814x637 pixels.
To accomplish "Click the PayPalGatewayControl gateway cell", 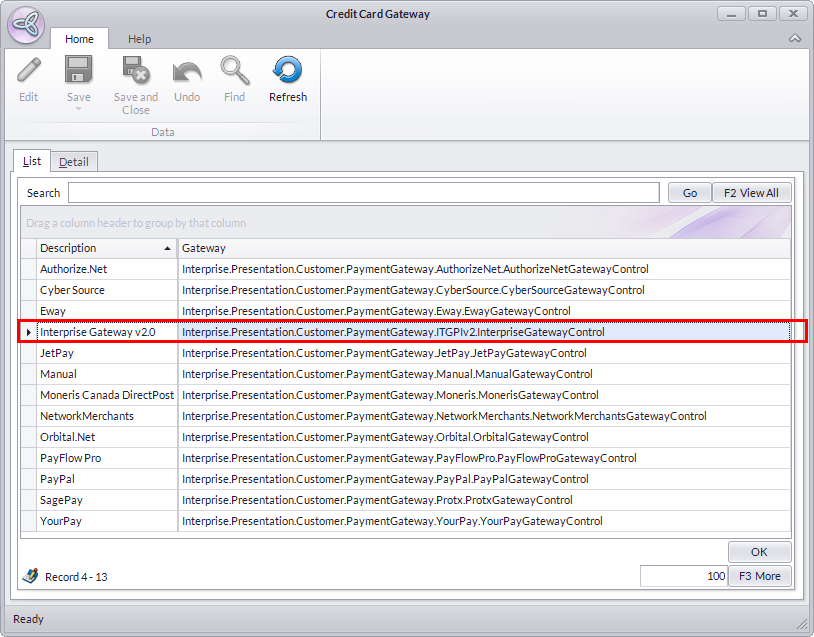I will tap(484, 479).
